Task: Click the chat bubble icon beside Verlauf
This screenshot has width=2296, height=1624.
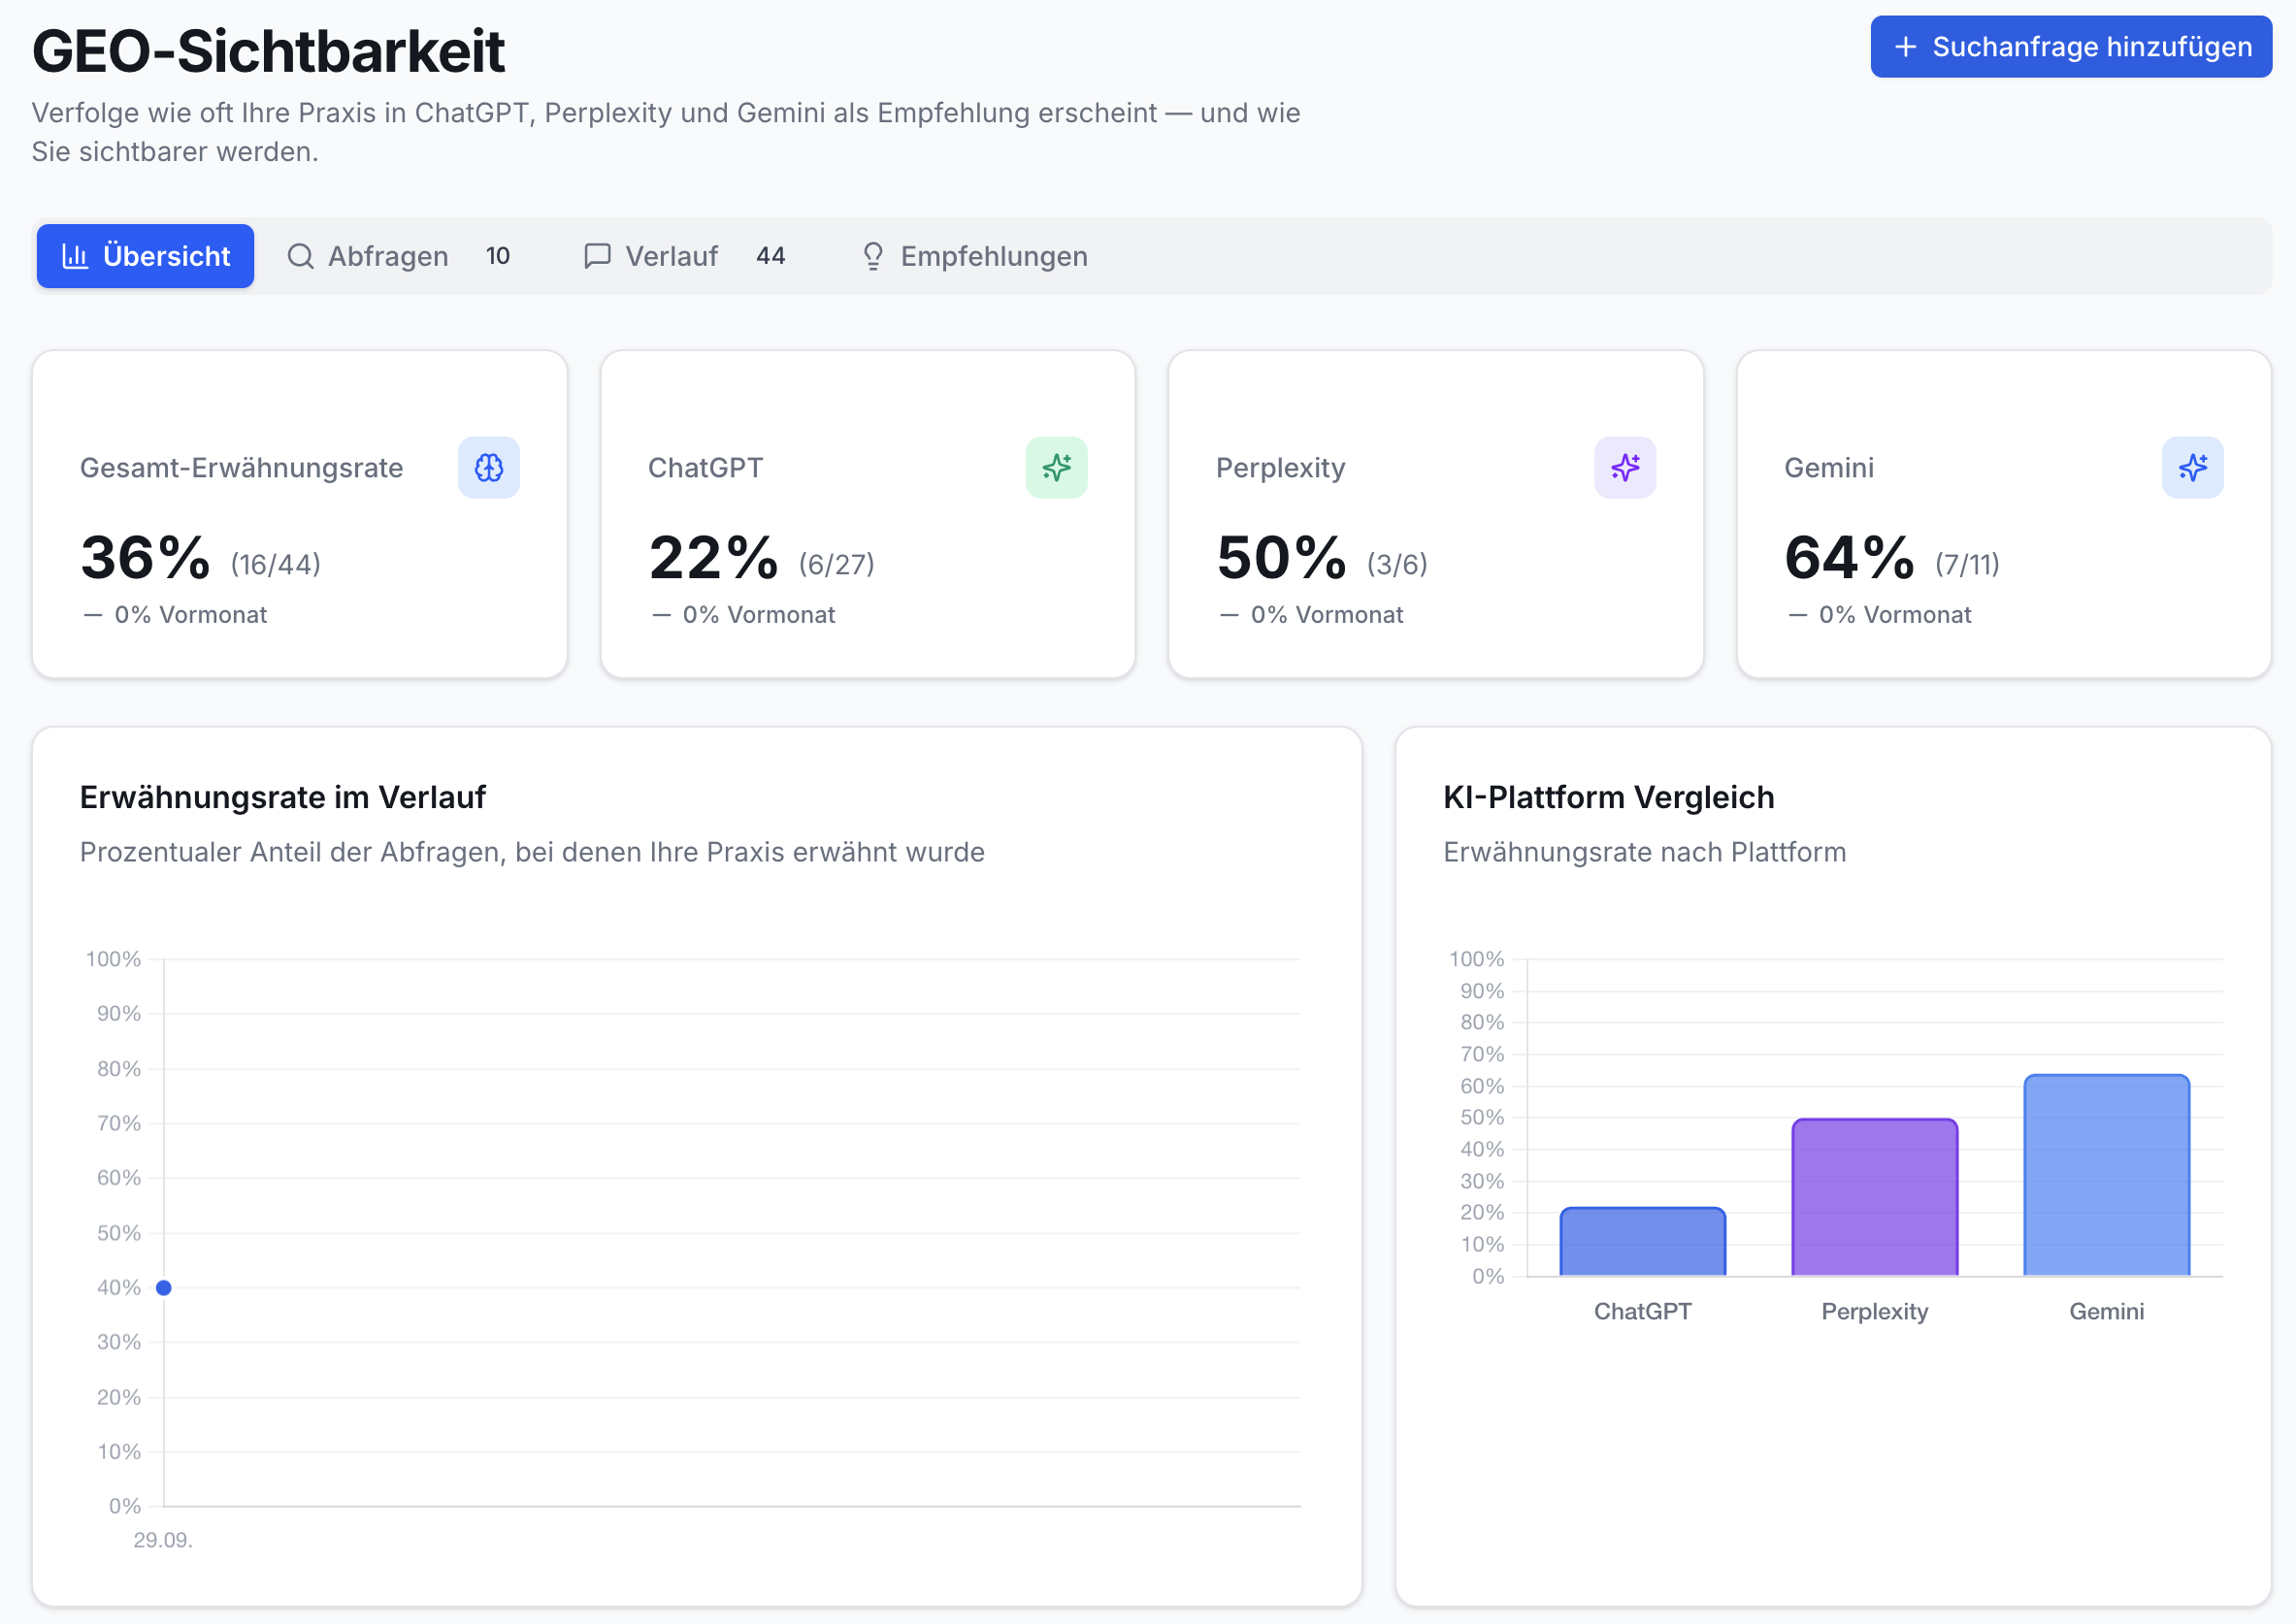Action: tap(597, 256)
